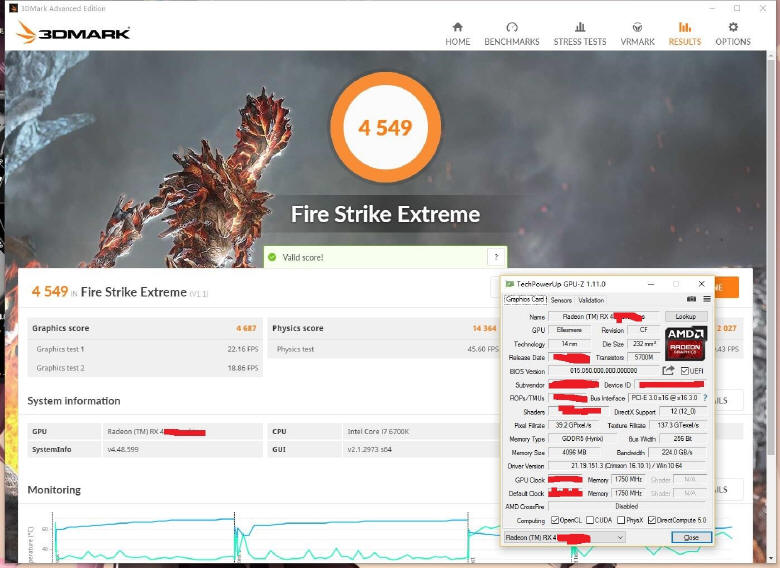Viewport: 780px width, 568px height.
Task: Minimize the GPU-Z window
Action: [x=651, y=284]
